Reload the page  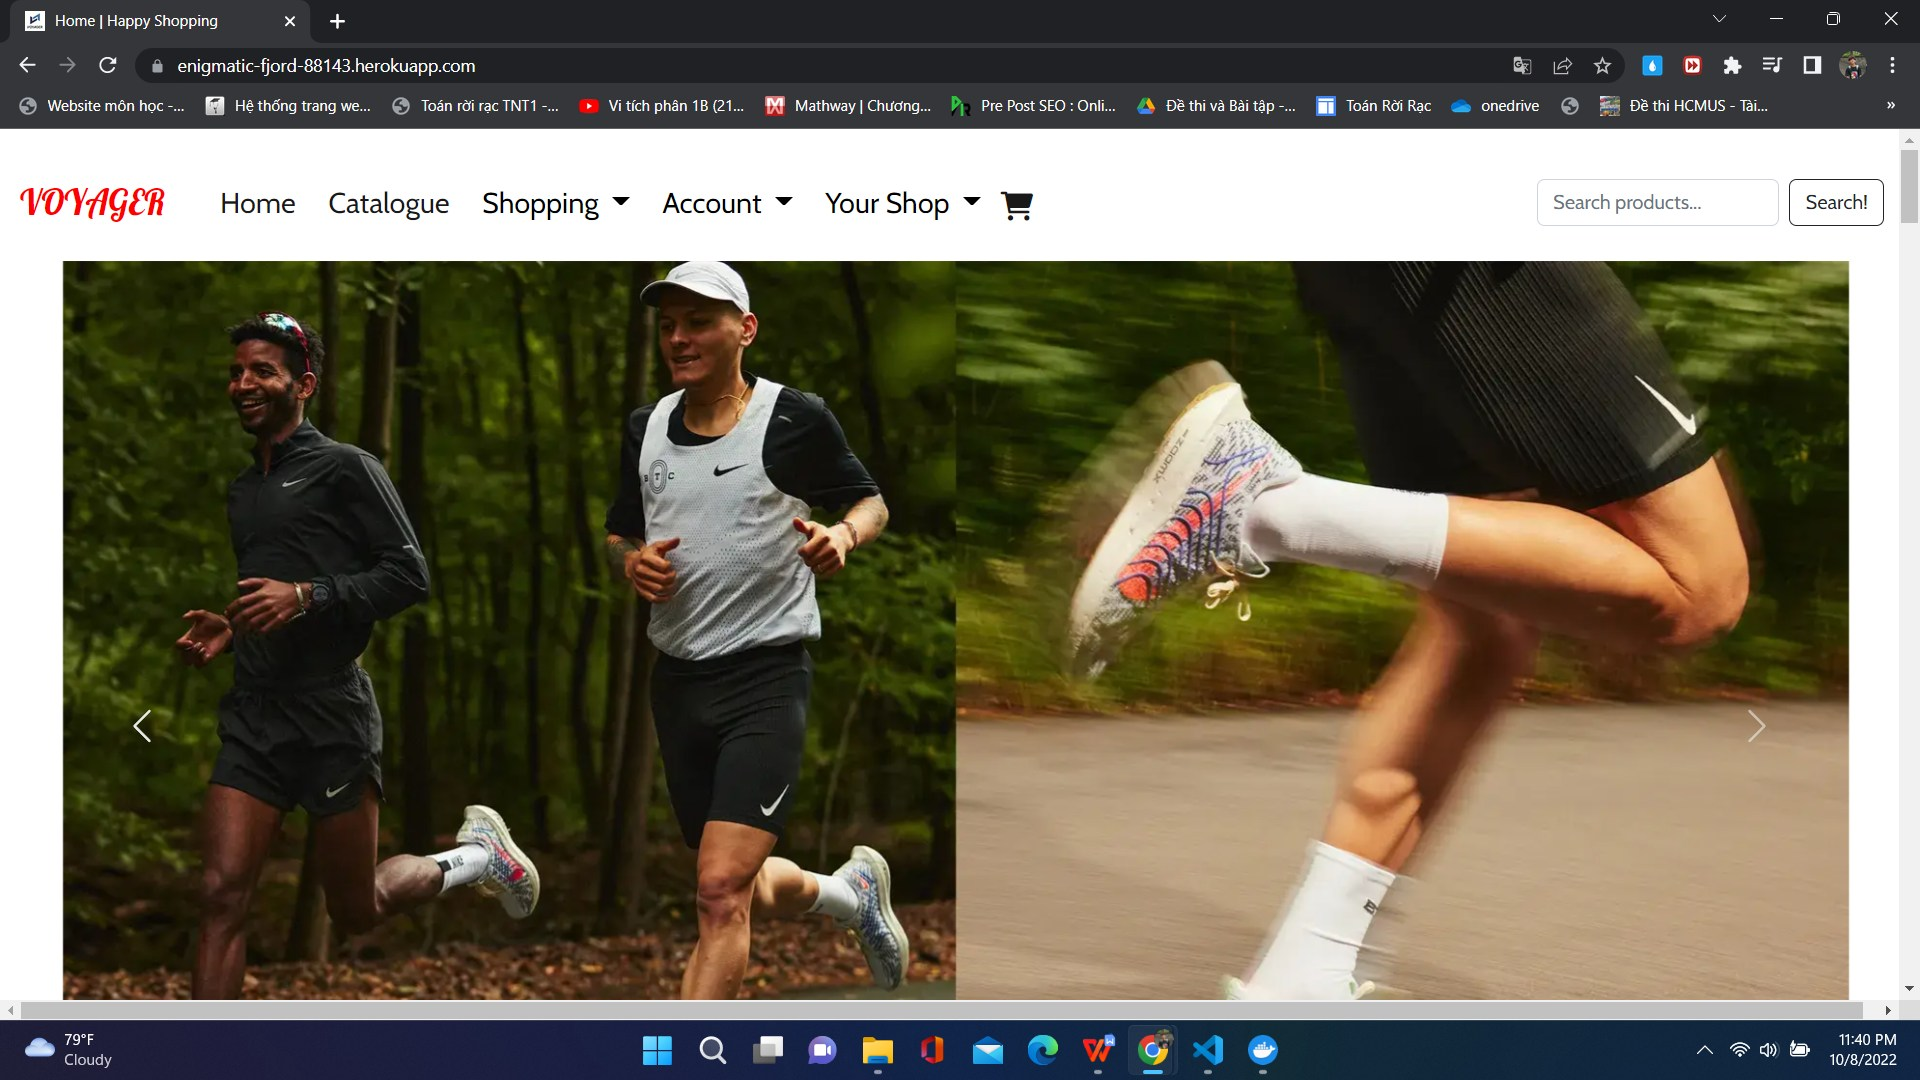click(x=108, y=66)
